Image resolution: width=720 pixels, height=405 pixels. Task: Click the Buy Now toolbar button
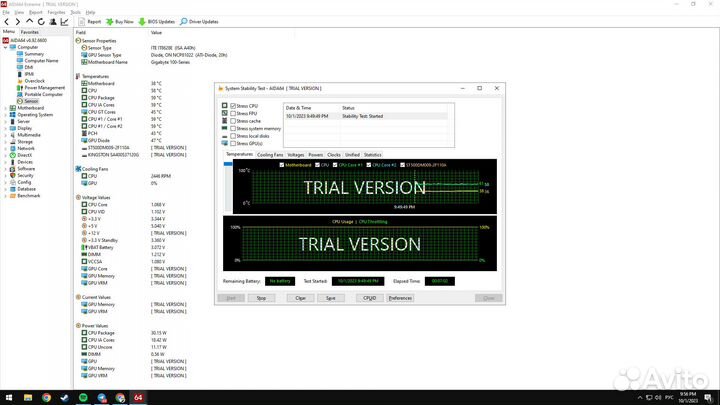pos(120,21)
